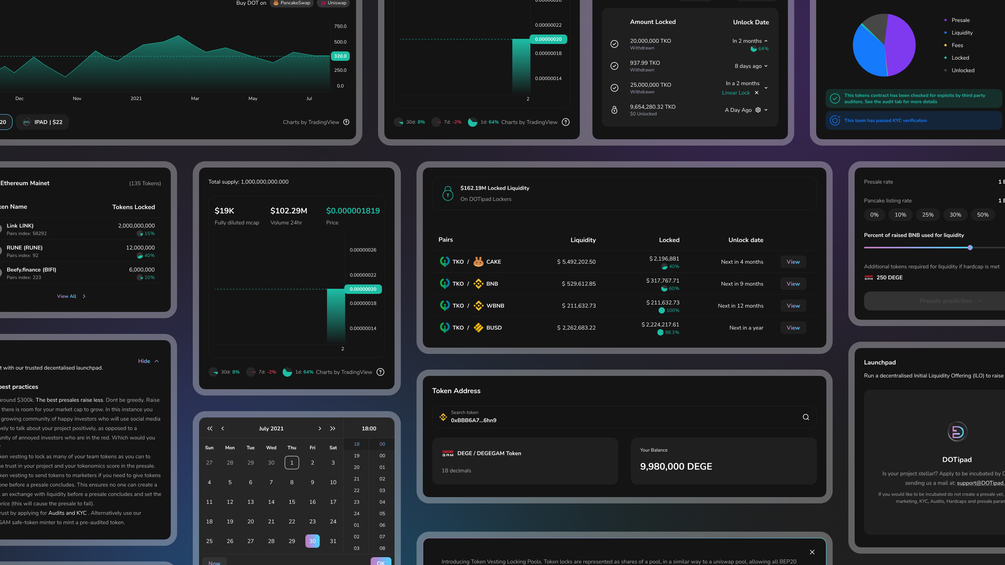Go to next month in calendar

(x=320, y=429)
